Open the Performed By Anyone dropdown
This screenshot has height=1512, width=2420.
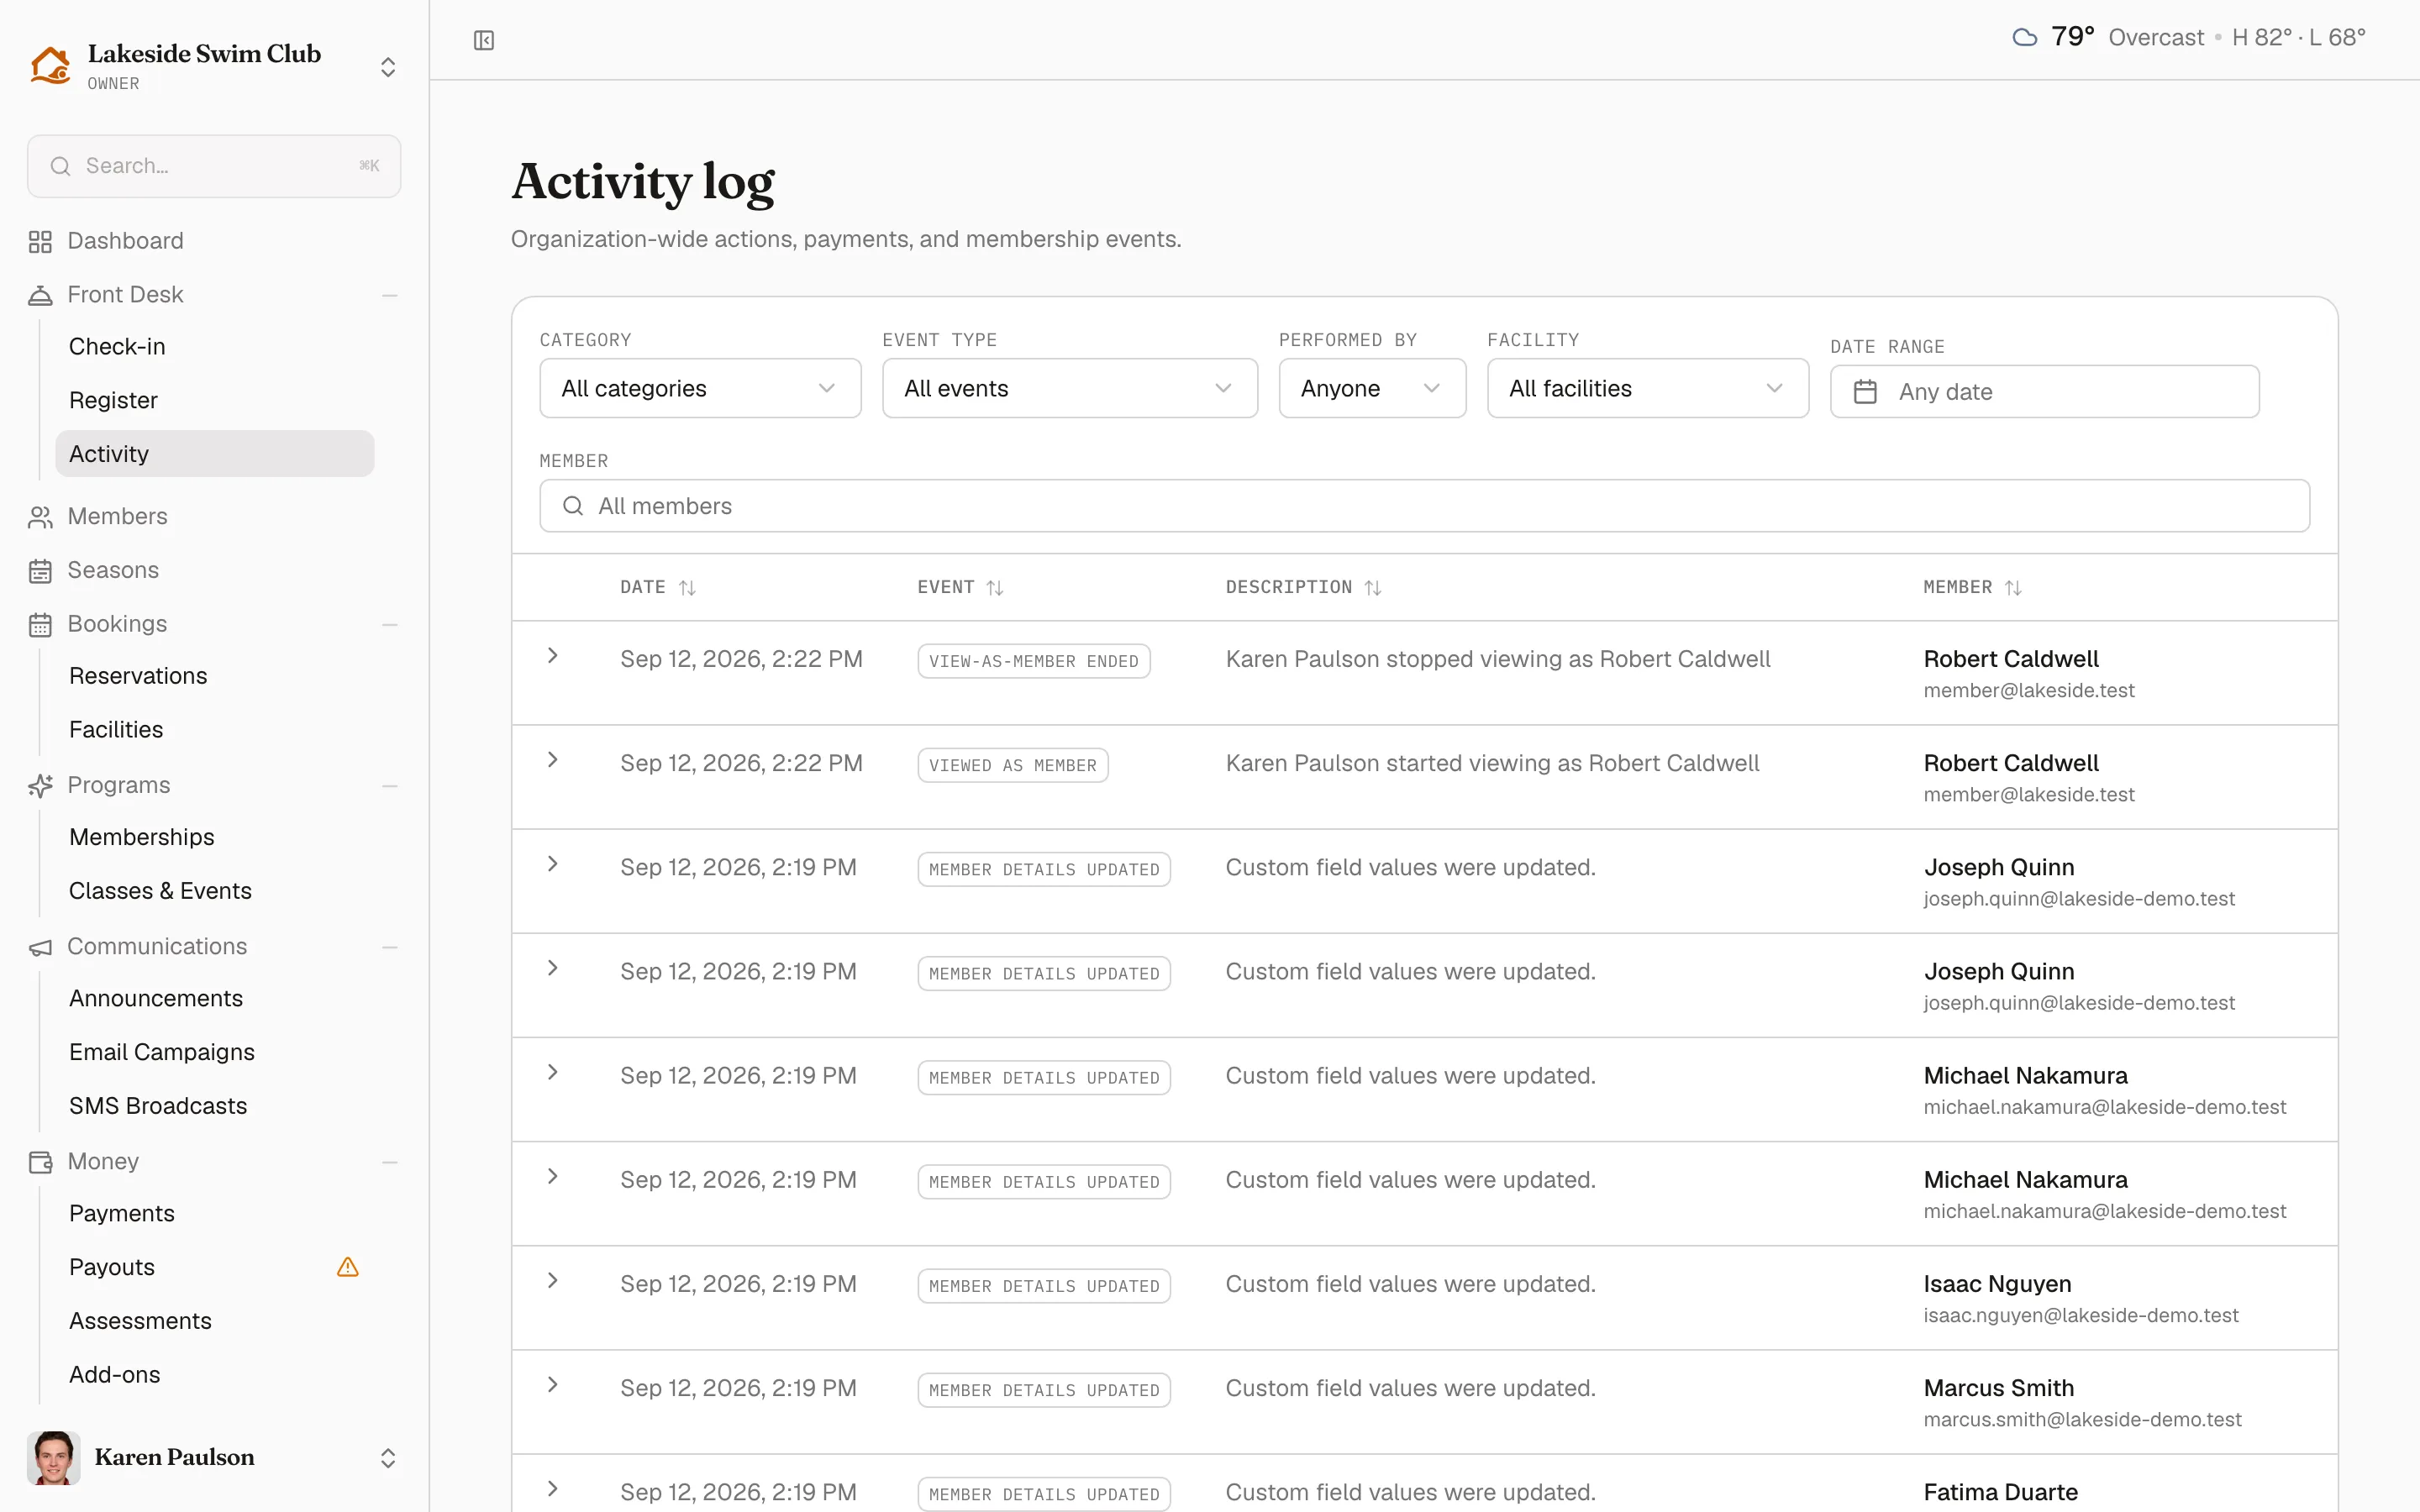(1372, 388)
